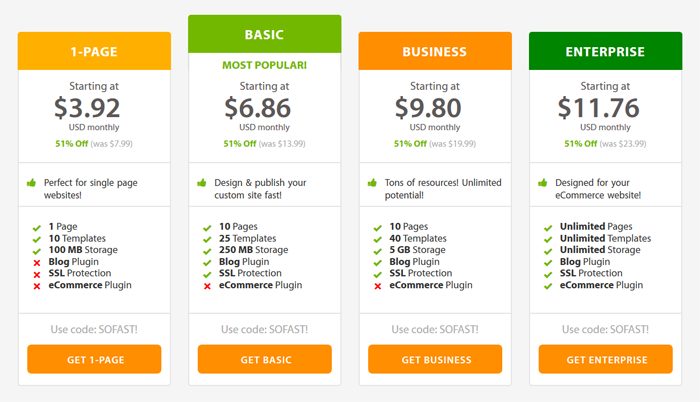
Task: Click green check beside Enterprise eCommerce Plugin
Action: pyautogui.click(x=548, y=286)
